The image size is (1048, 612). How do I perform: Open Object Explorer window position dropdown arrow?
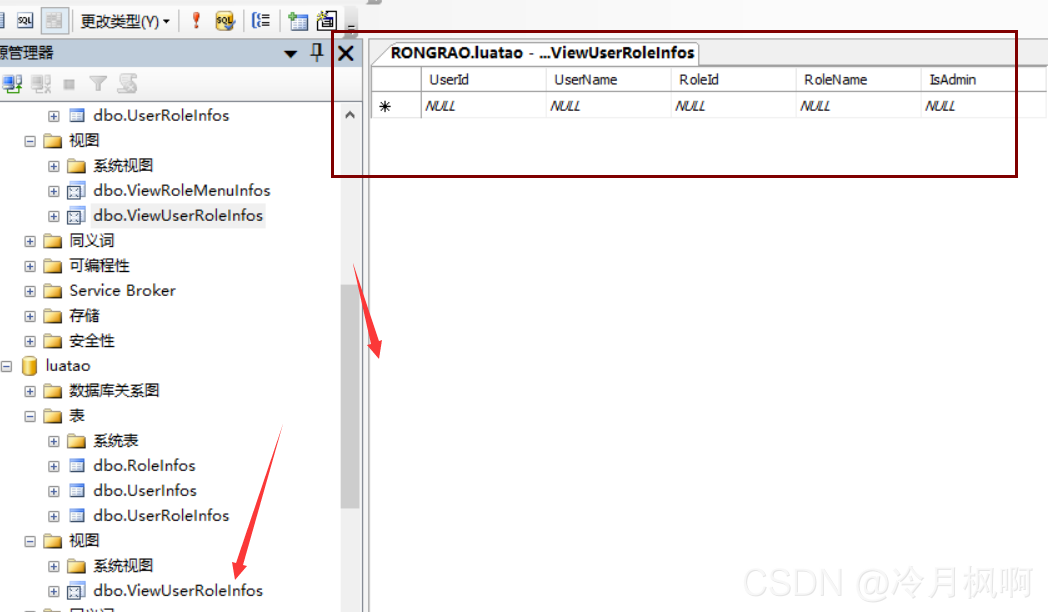point(290,53)
